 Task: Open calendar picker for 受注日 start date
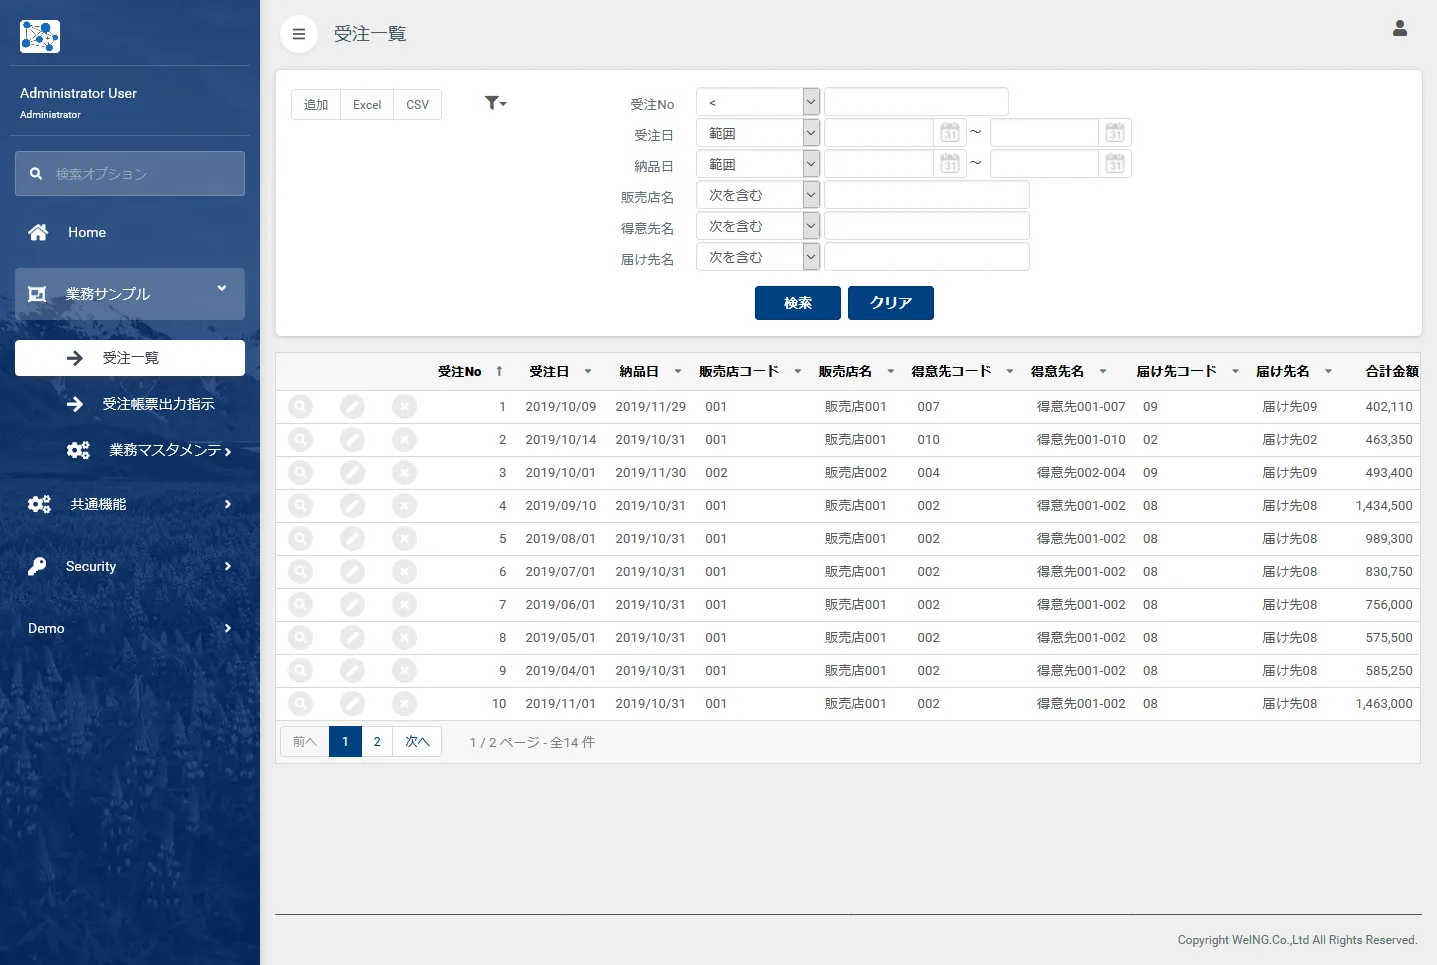point(949,133)
